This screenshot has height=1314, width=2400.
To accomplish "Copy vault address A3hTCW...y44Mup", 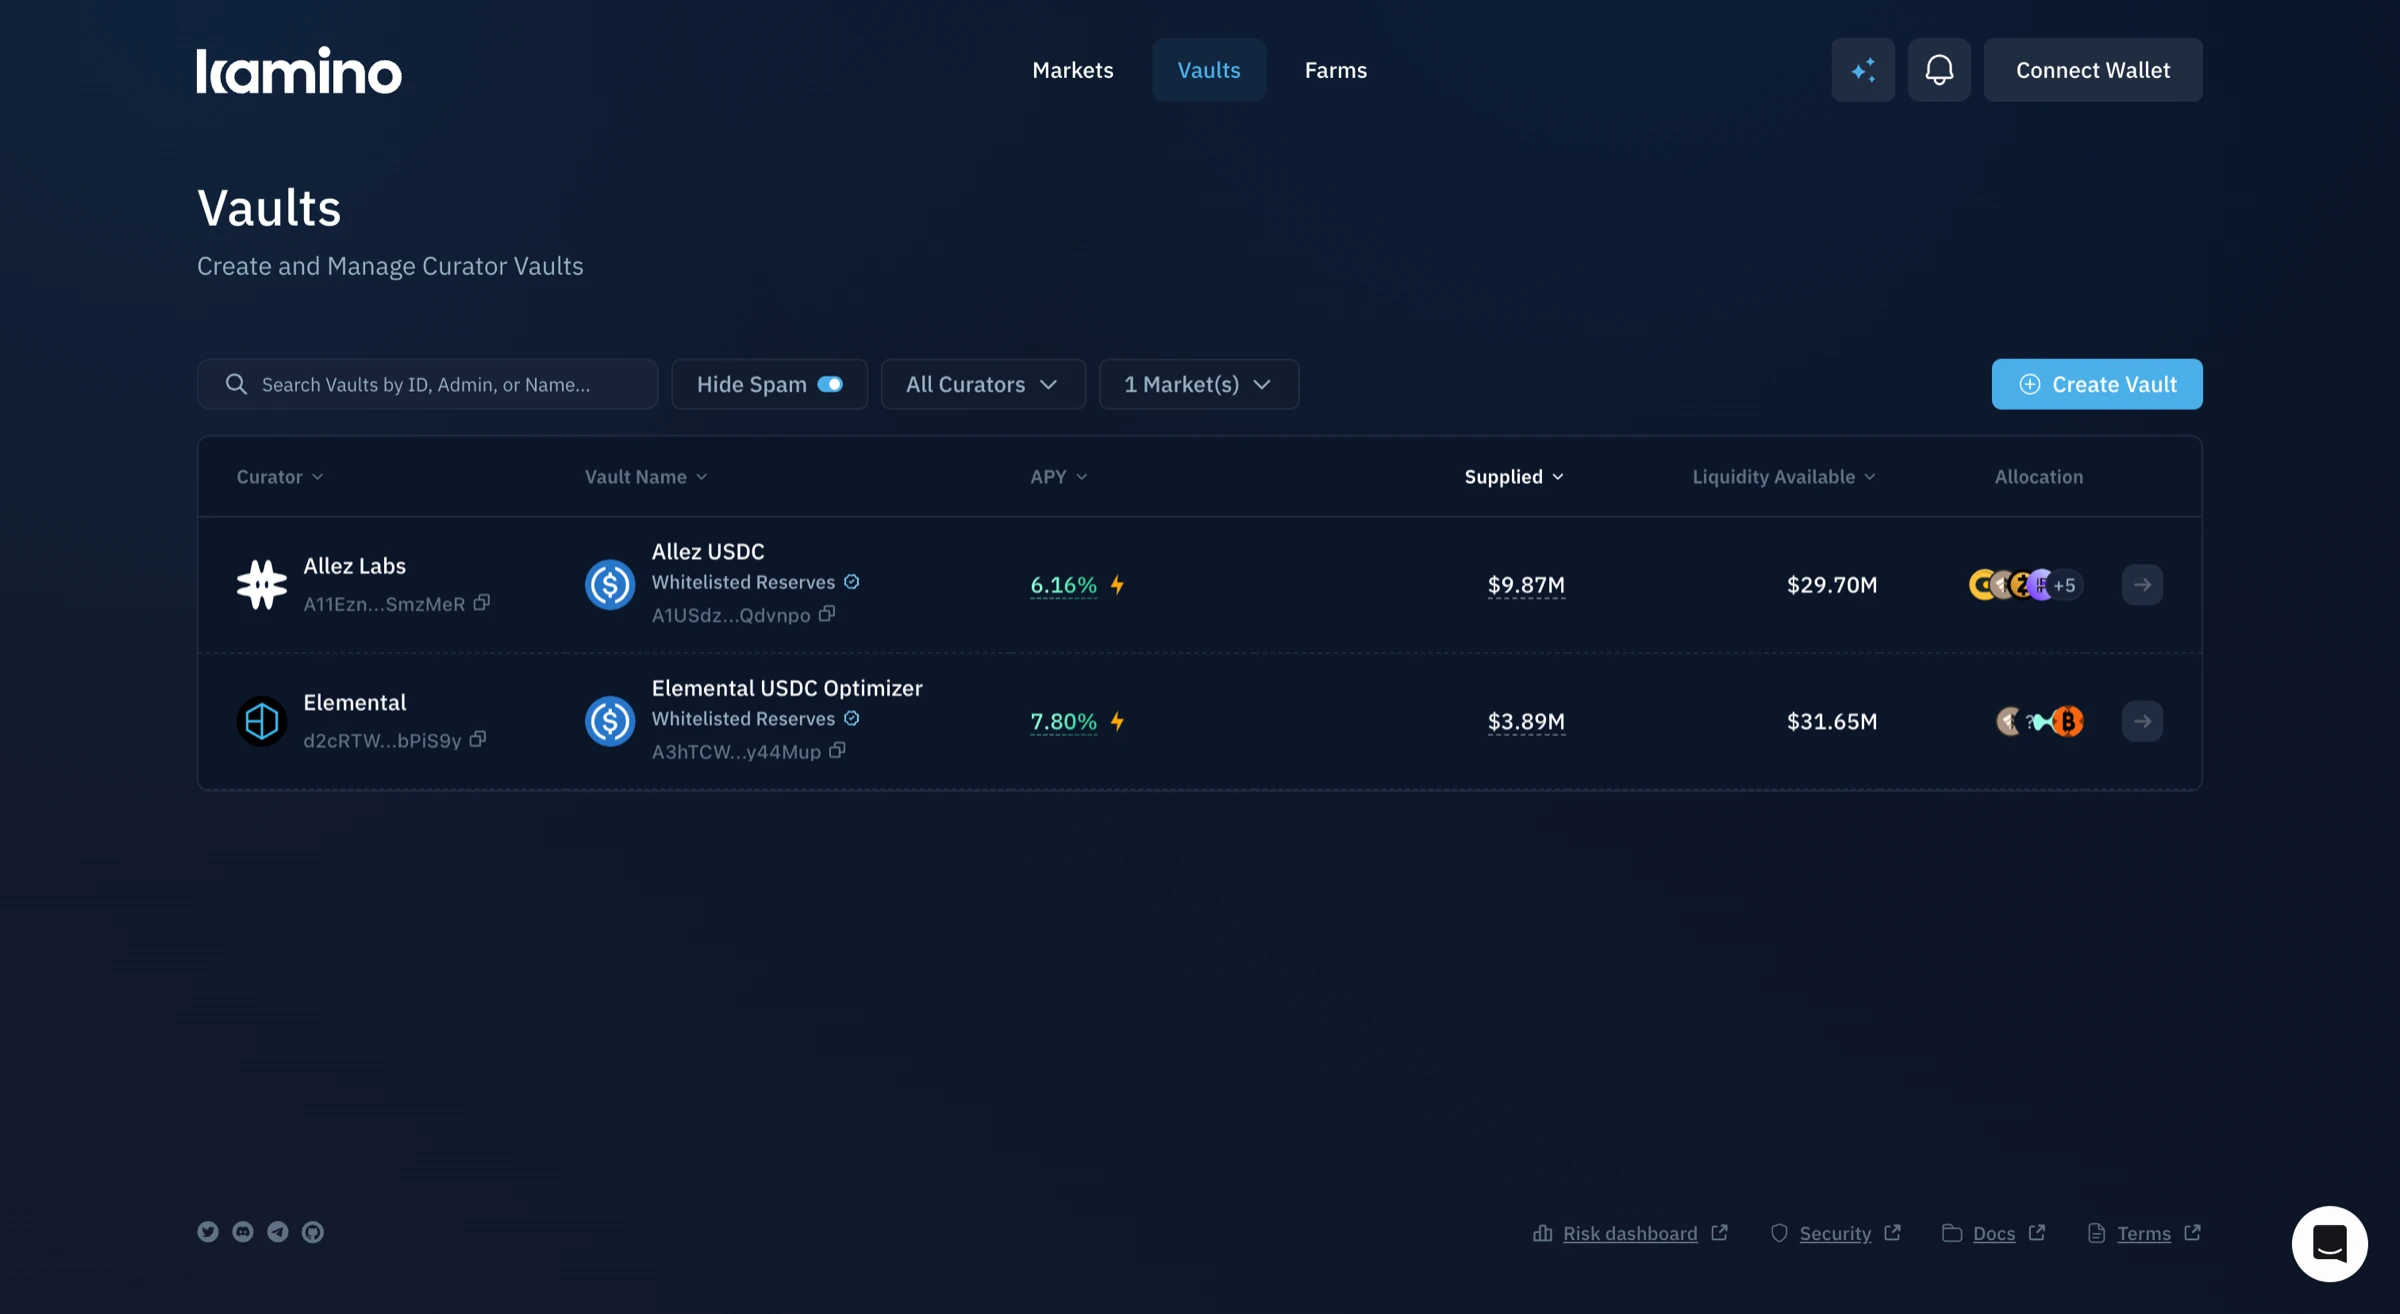I will click(837, 749).
